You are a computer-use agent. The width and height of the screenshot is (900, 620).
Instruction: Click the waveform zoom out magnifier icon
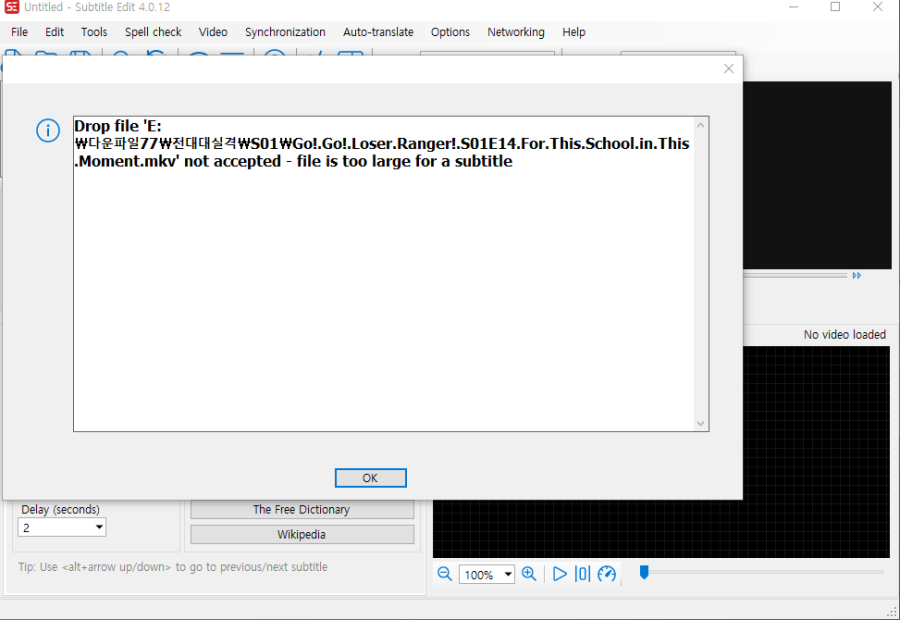pyautogui.click(x=445, y=574)
